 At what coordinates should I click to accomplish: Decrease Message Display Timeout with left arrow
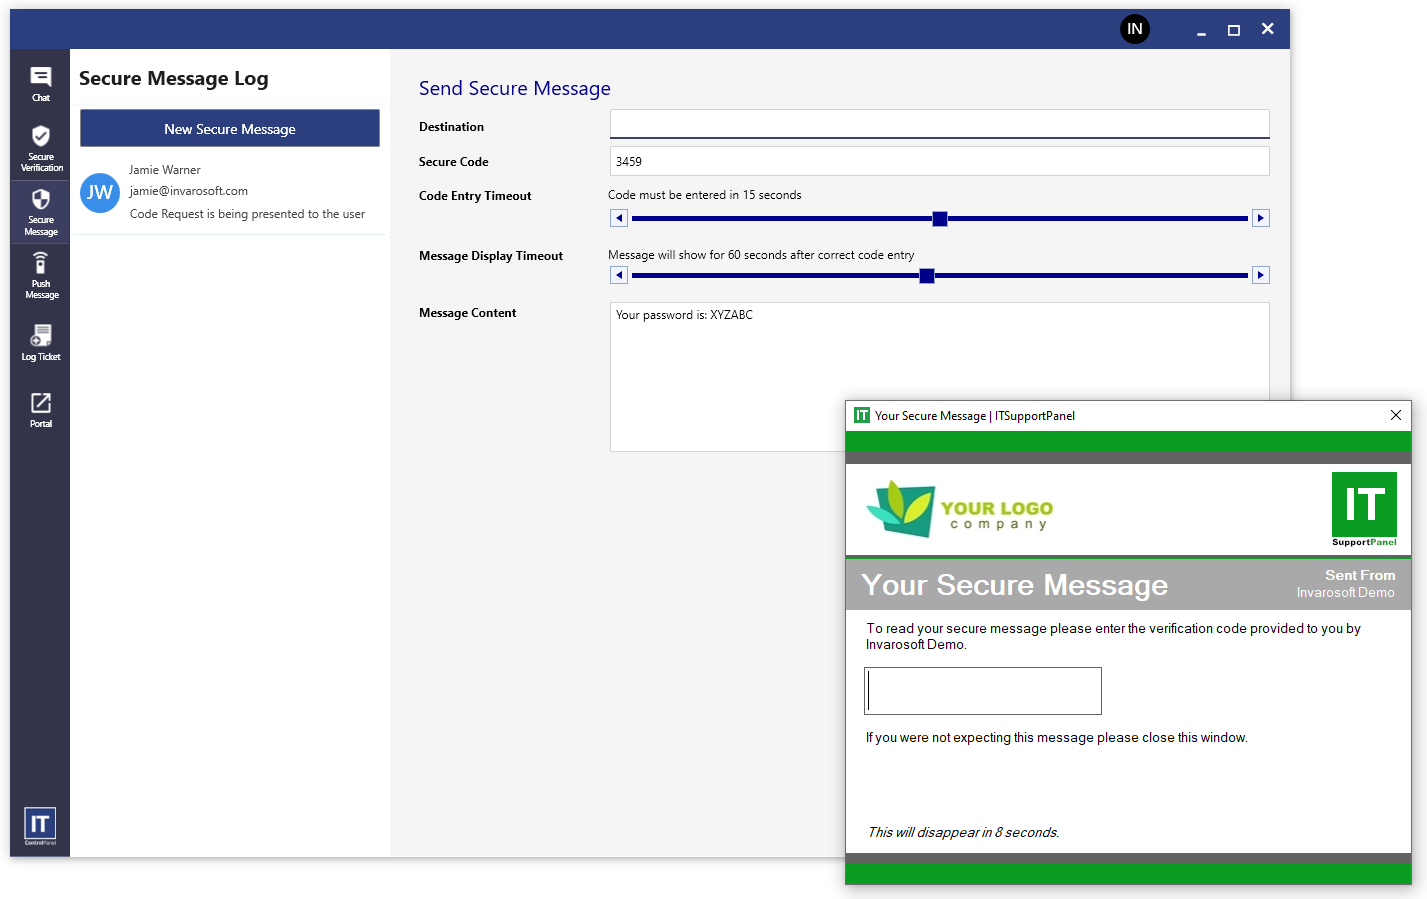tap(619, 275)
